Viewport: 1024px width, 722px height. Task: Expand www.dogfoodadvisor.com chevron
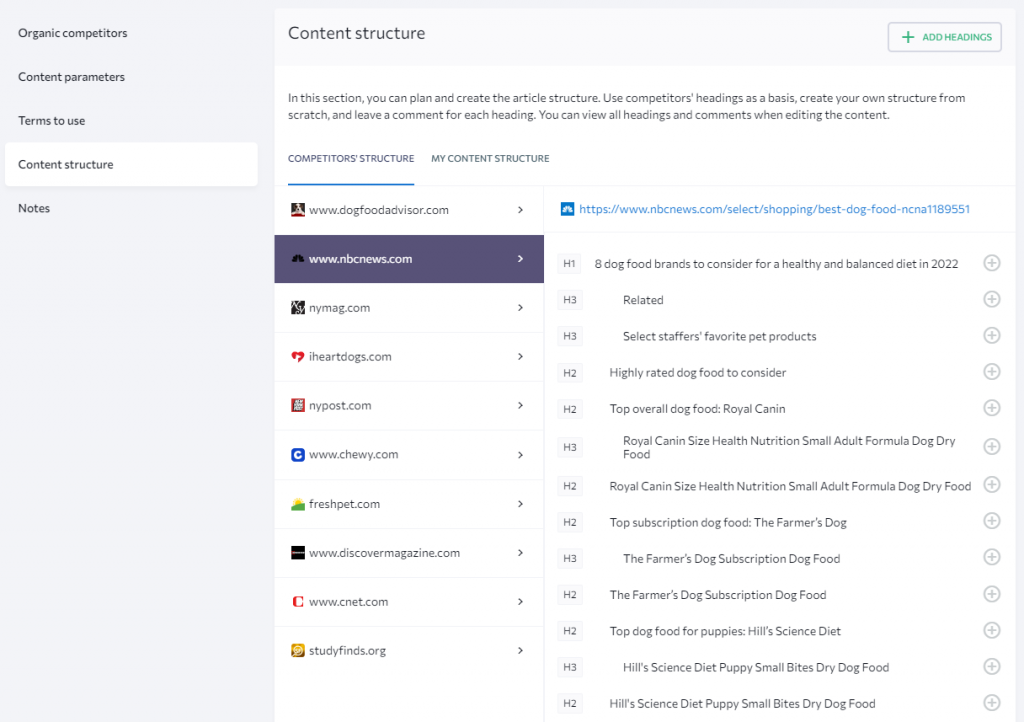coord(520,210)
